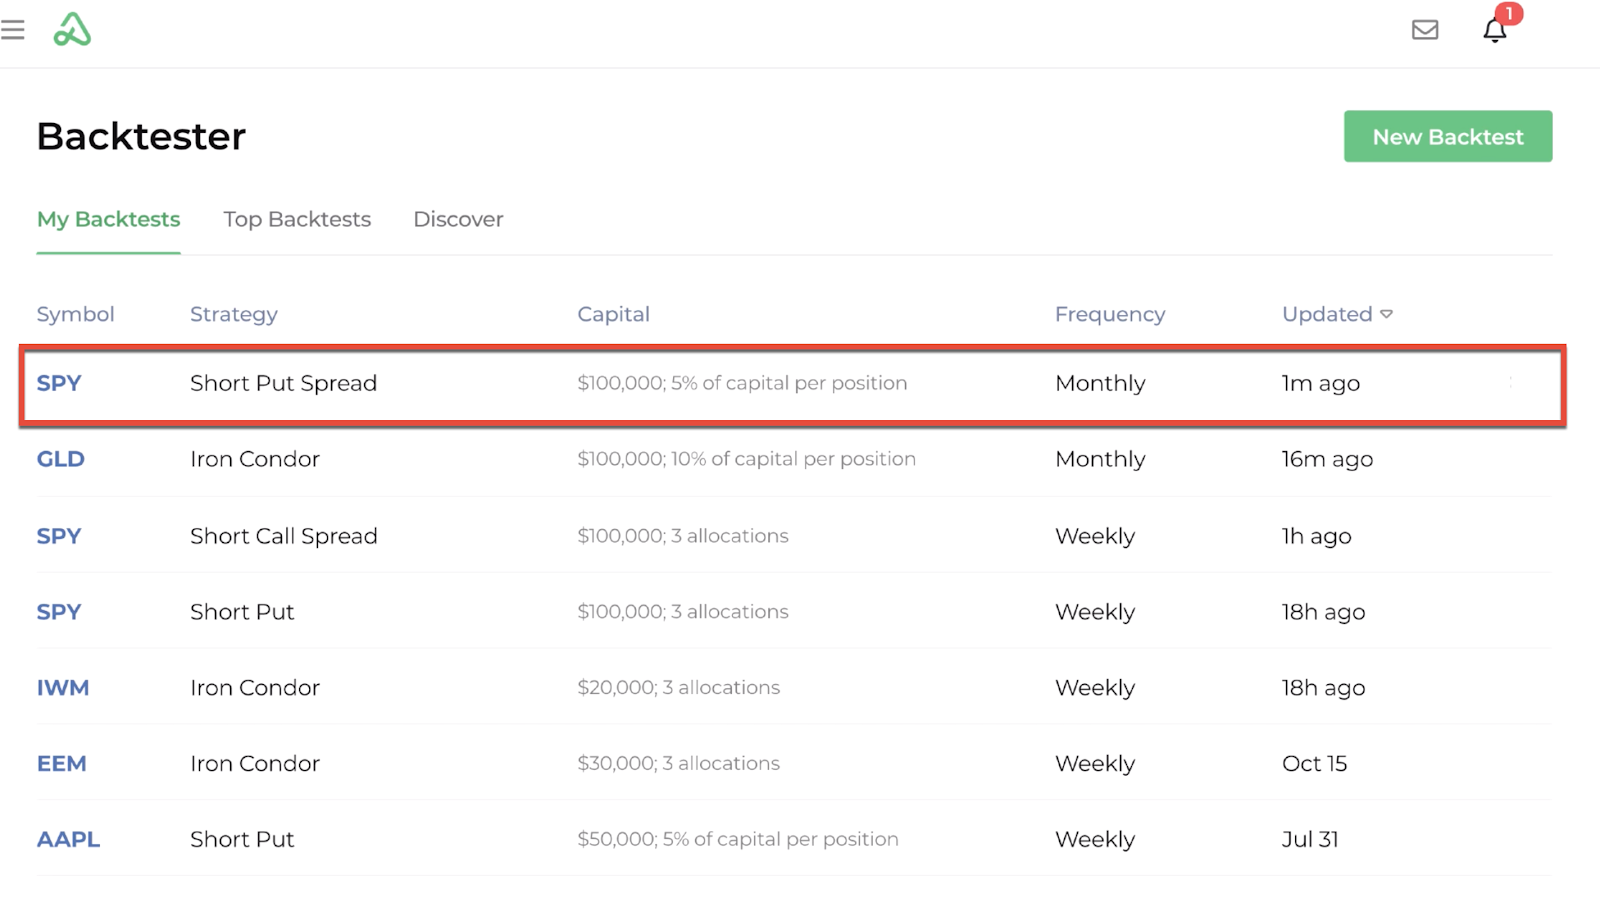
Task: Sort by the Strategy column header
Action: click(x=234, y=314)
